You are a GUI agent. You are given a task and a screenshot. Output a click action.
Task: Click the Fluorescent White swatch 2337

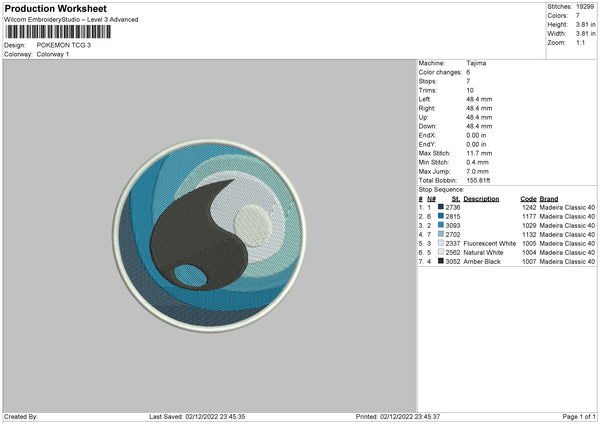[x=441, y=243]
